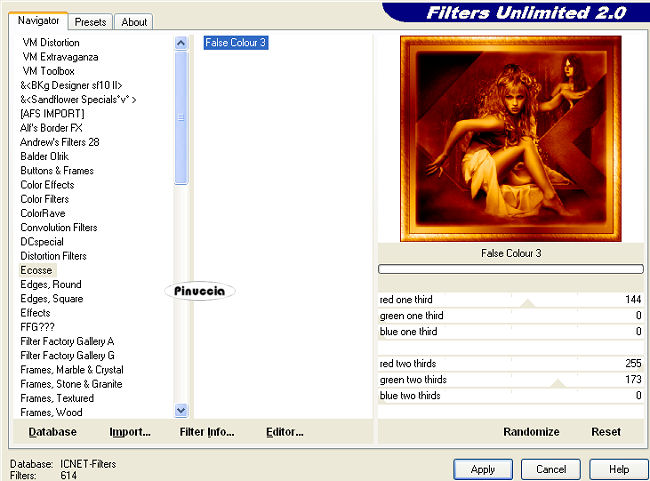Select the VM Extravaganza category
650x481 pixels.
[61, 57]
